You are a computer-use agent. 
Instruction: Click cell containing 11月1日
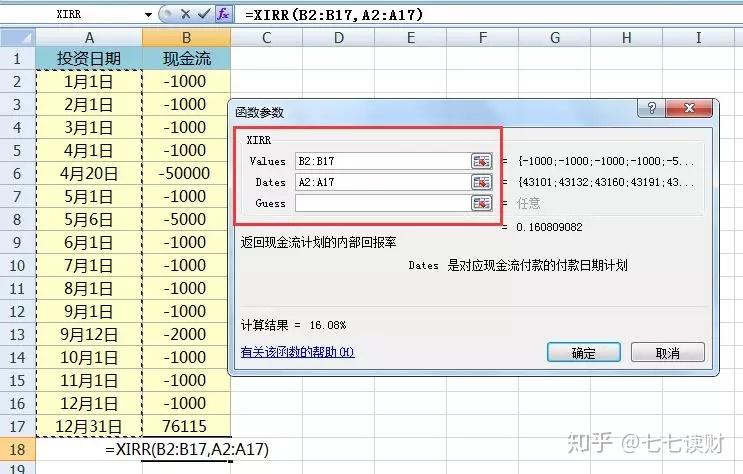[x=89, y=381]
